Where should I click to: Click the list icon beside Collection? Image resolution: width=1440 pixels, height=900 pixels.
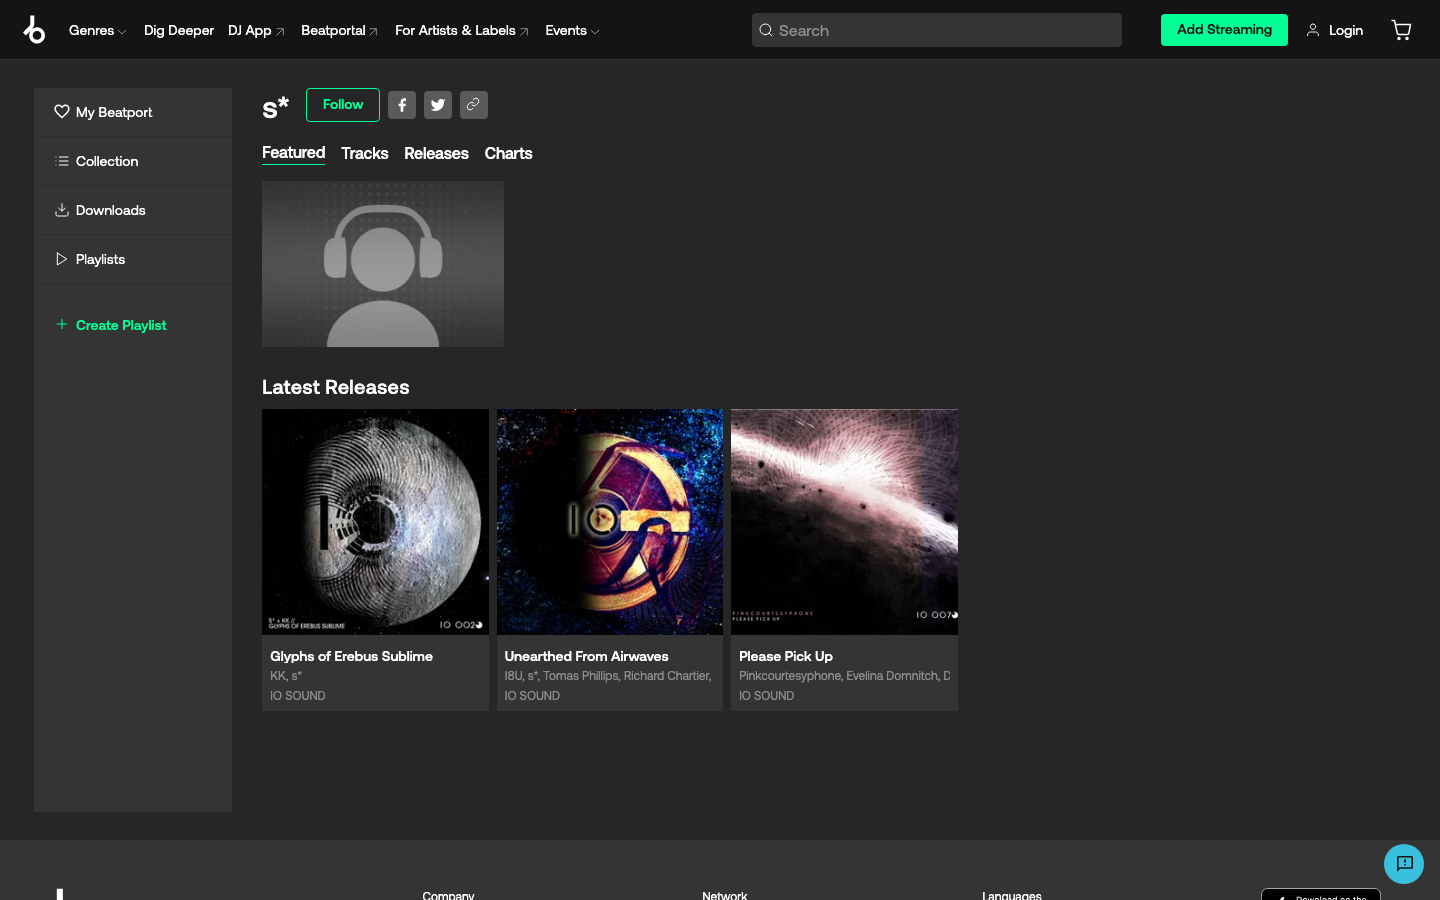[x=62, y=161]
